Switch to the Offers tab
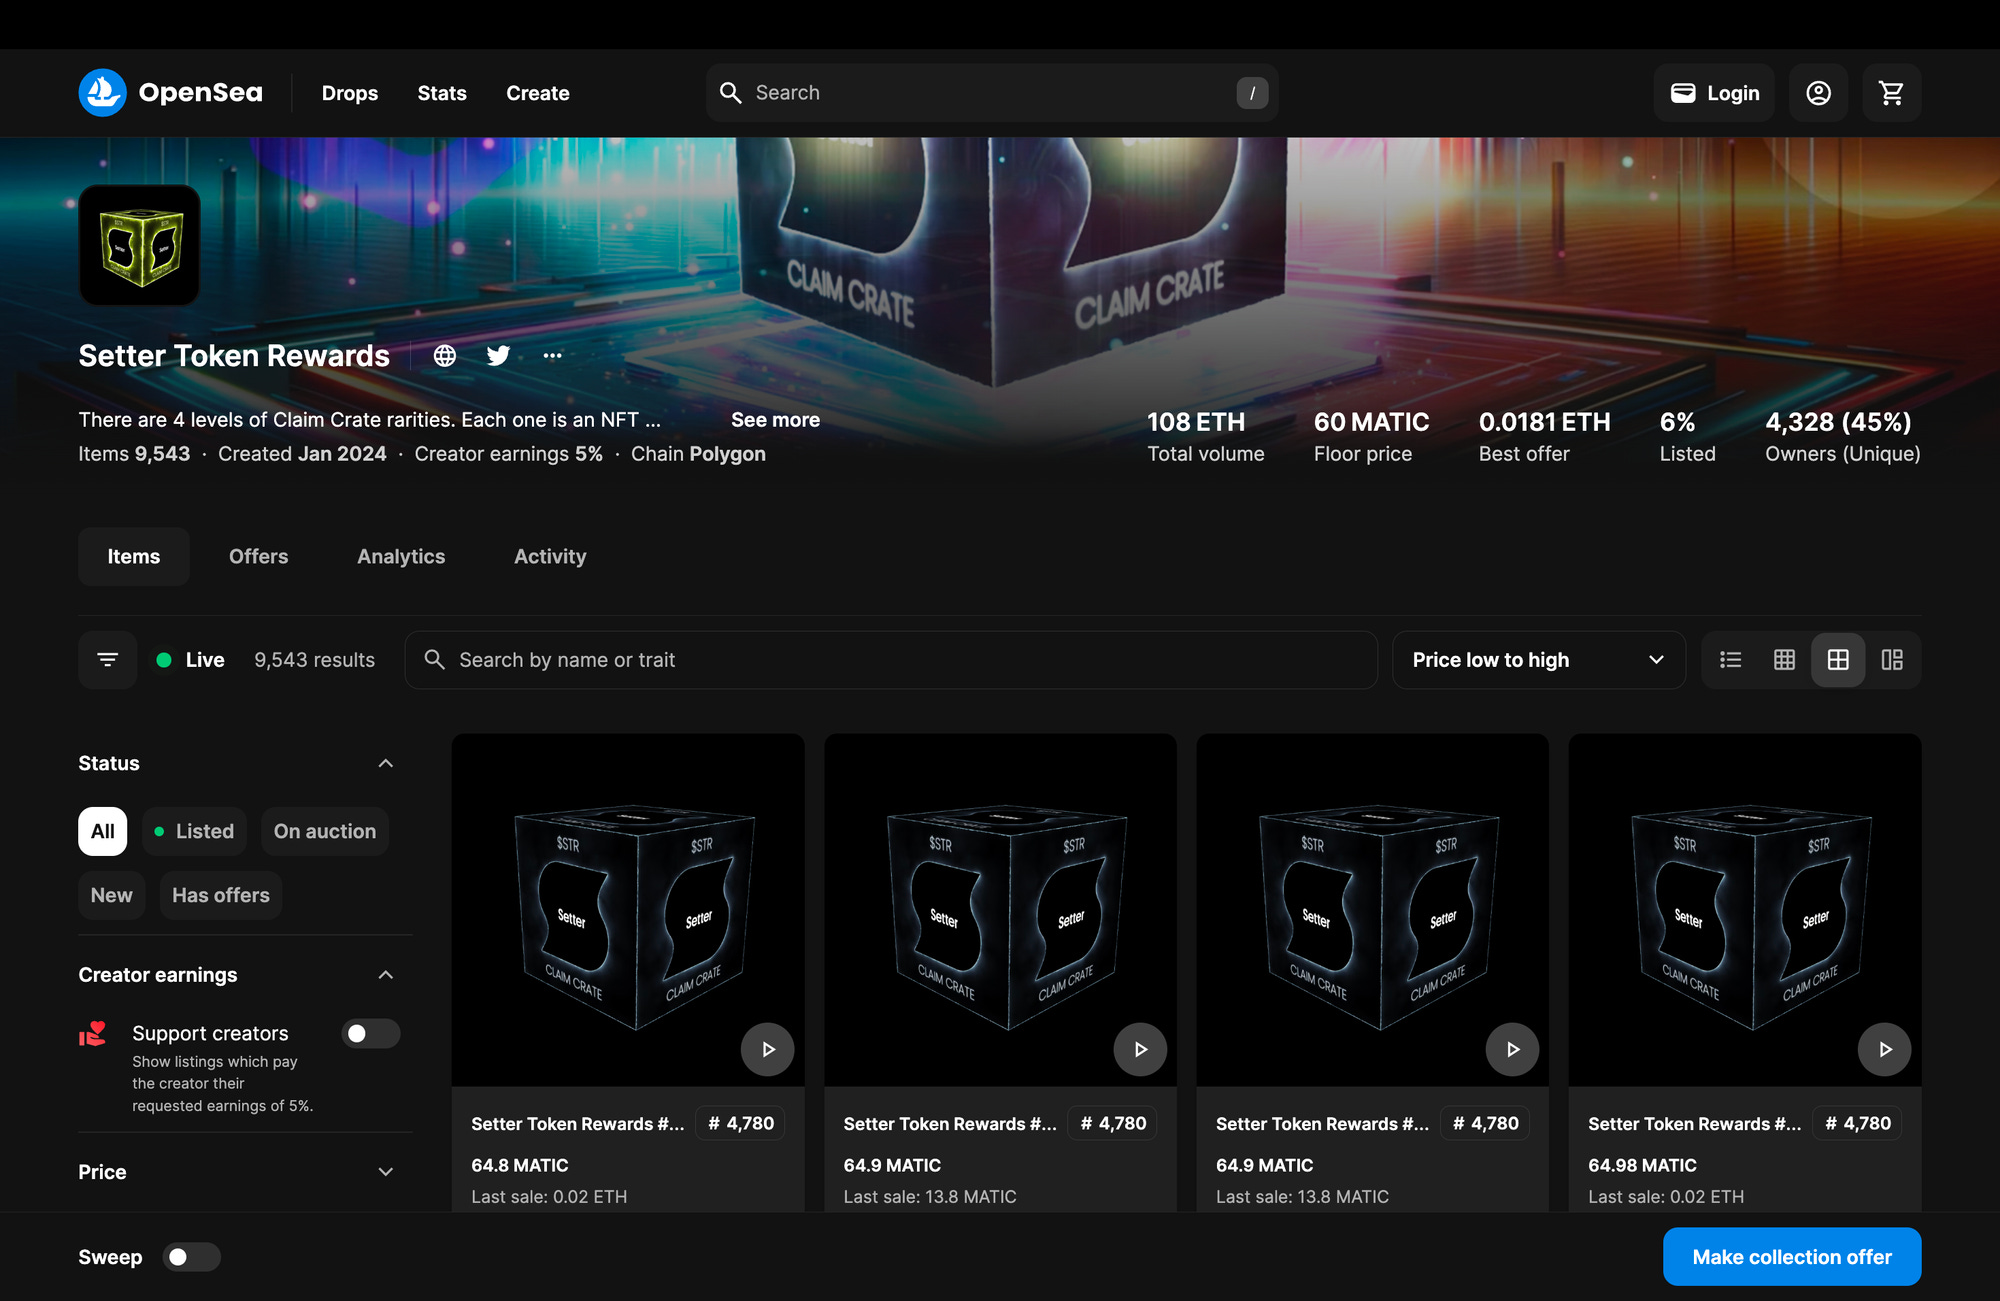 pos(258,556)
